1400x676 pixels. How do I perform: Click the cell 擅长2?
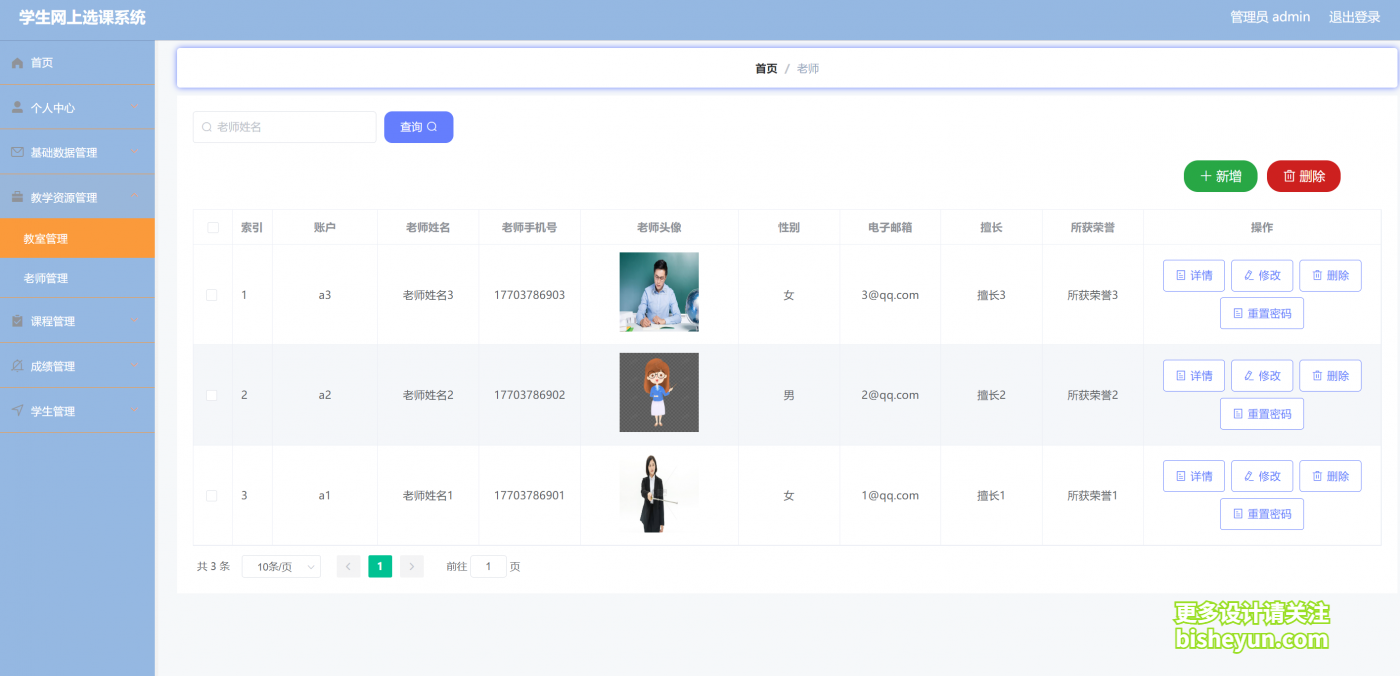click(991, 395)
